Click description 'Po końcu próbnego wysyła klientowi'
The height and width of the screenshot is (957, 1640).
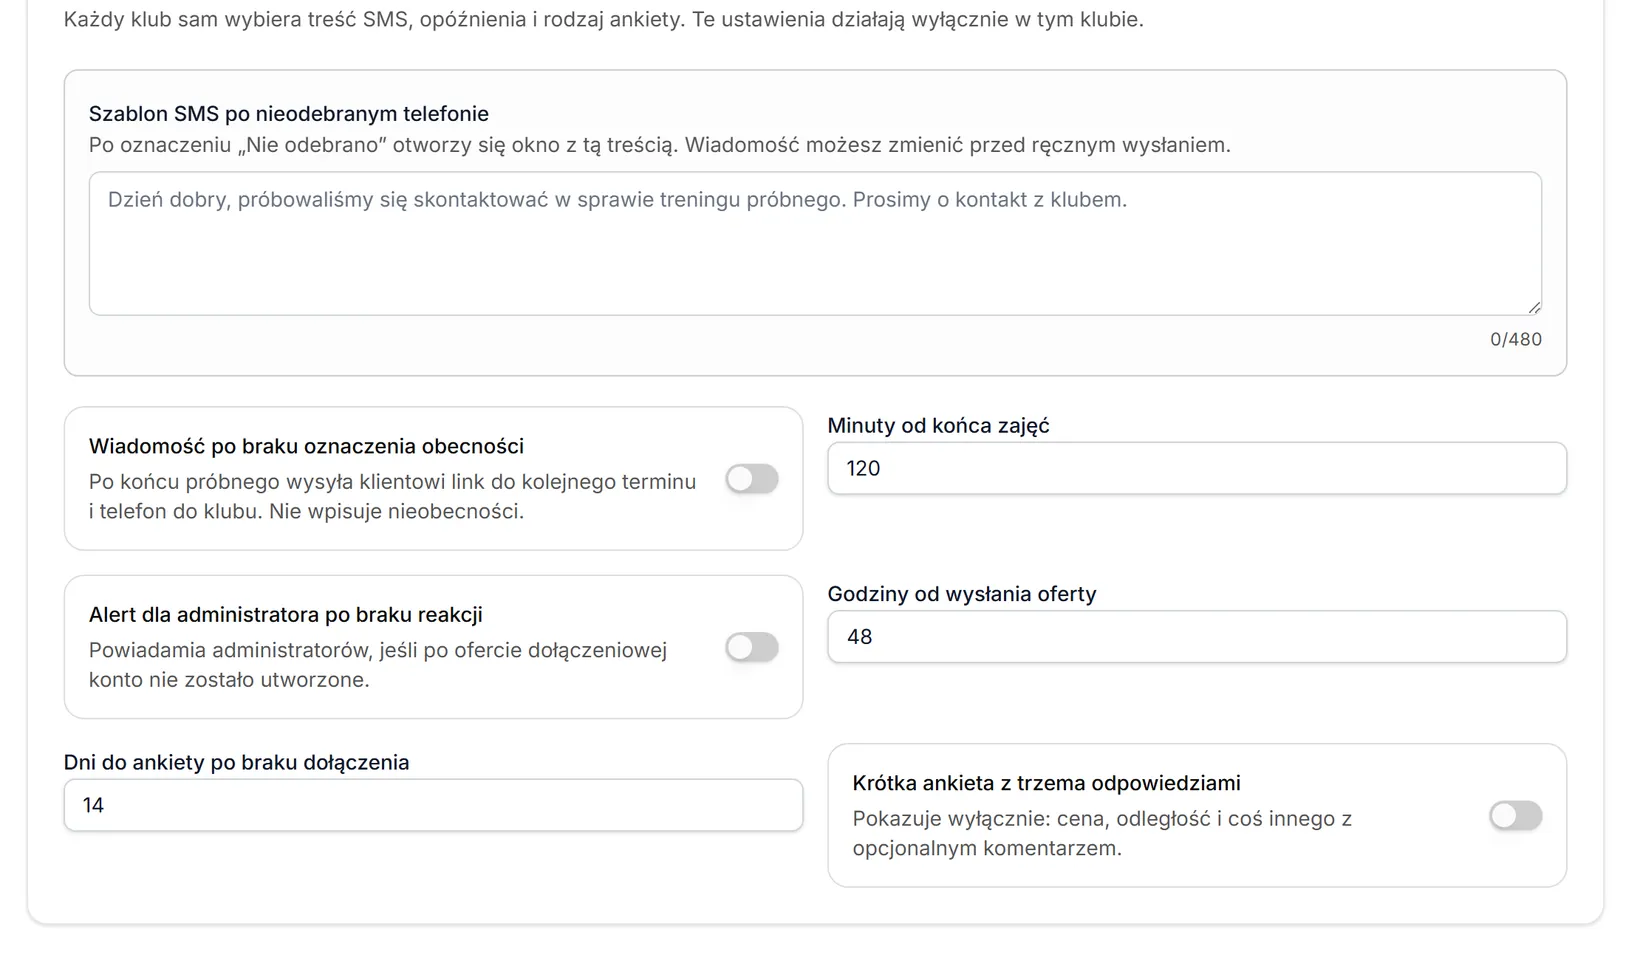(392, 496)
